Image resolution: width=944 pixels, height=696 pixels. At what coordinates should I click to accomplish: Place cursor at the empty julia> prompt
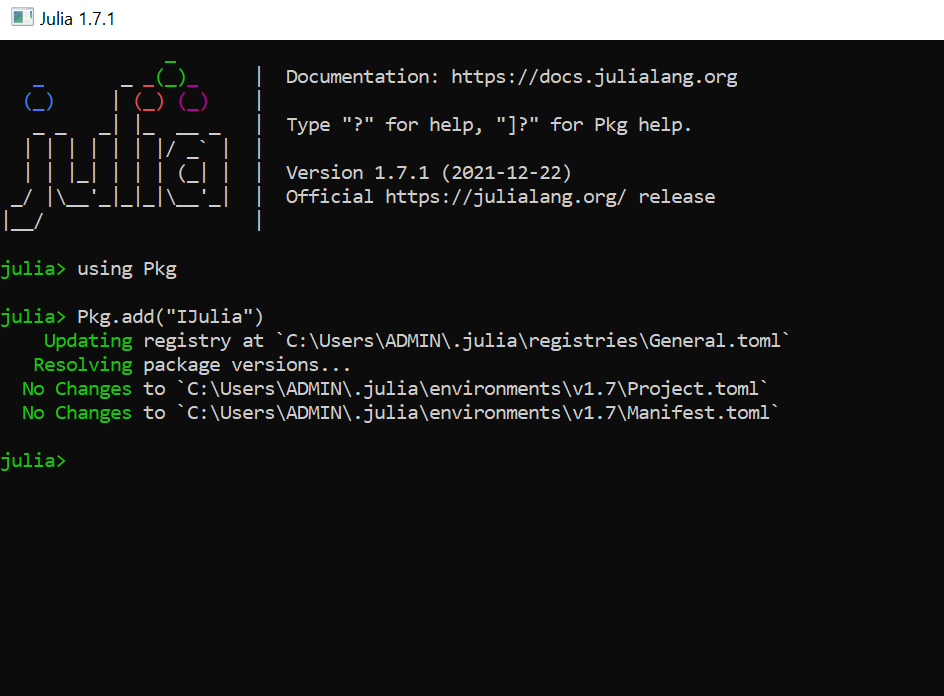point(80,460)
